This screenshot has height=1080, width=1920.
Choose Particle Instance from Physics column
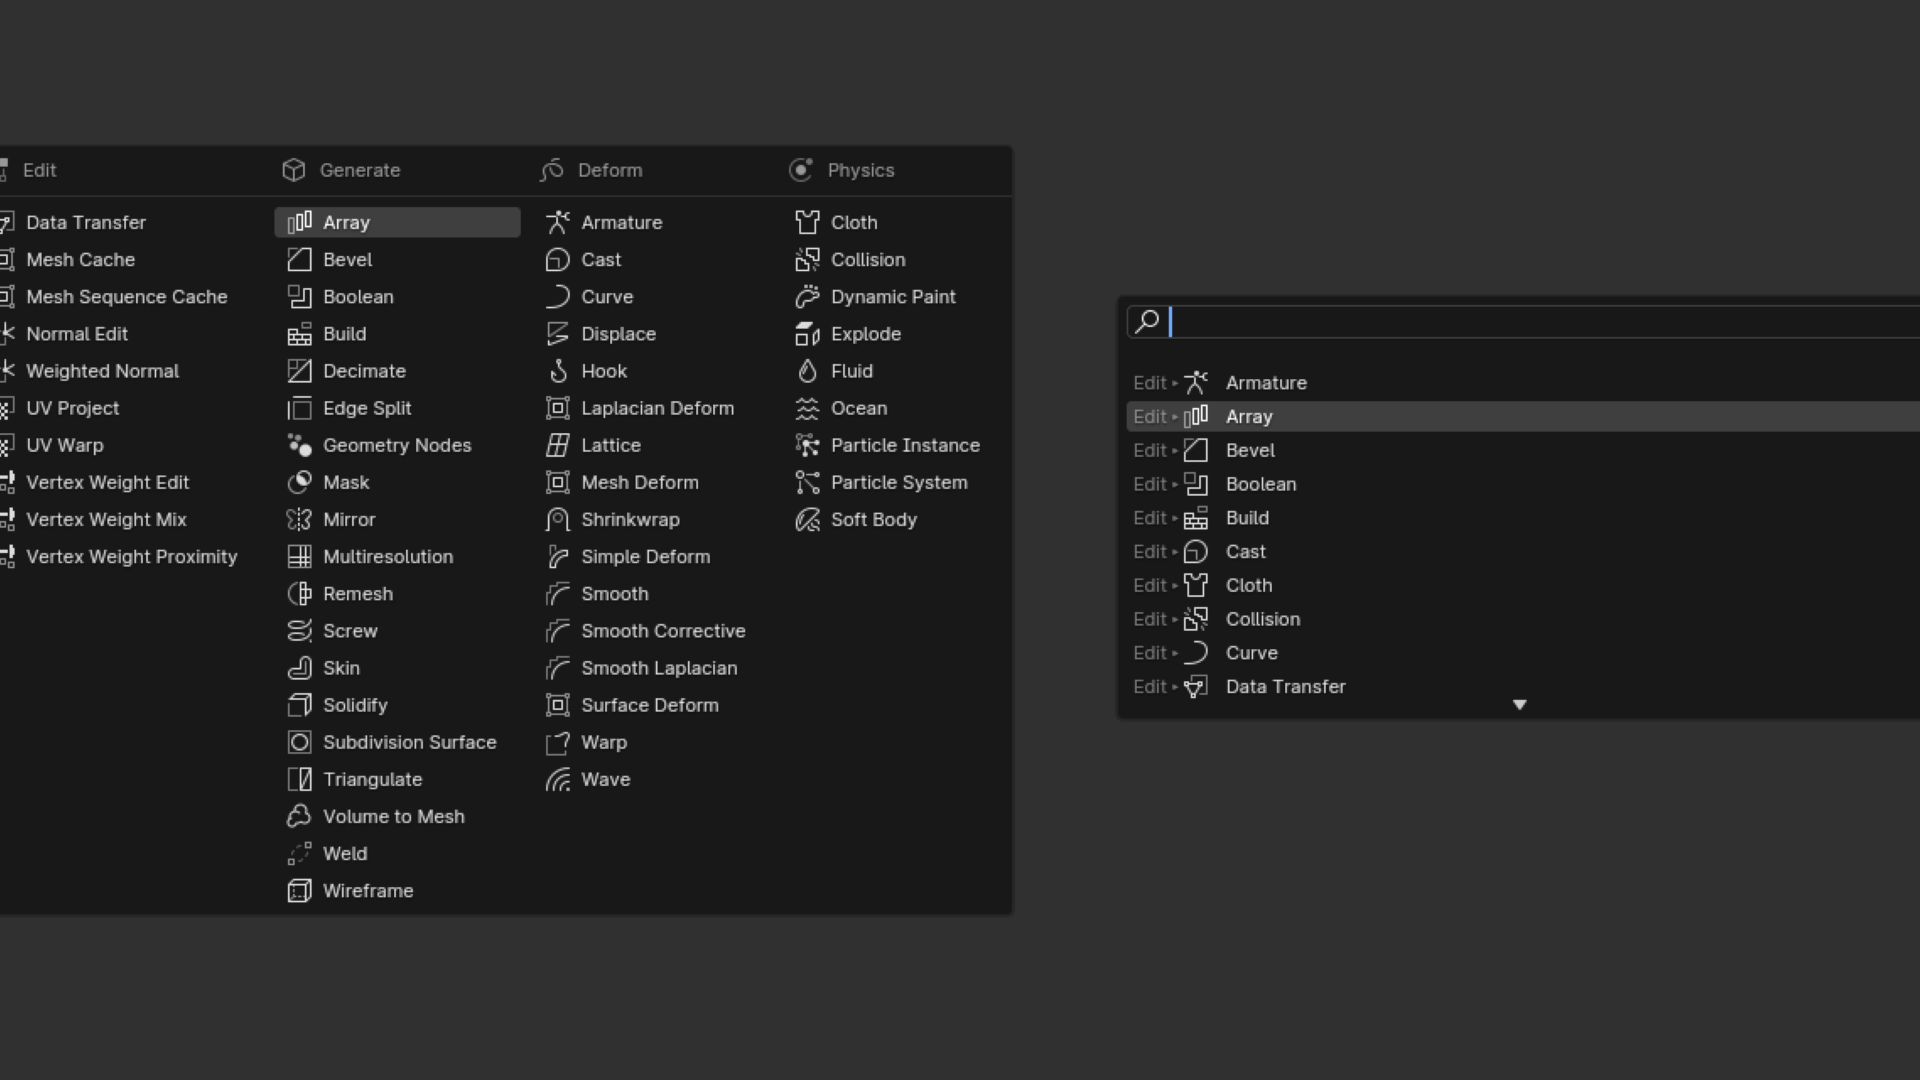(893, 445)
